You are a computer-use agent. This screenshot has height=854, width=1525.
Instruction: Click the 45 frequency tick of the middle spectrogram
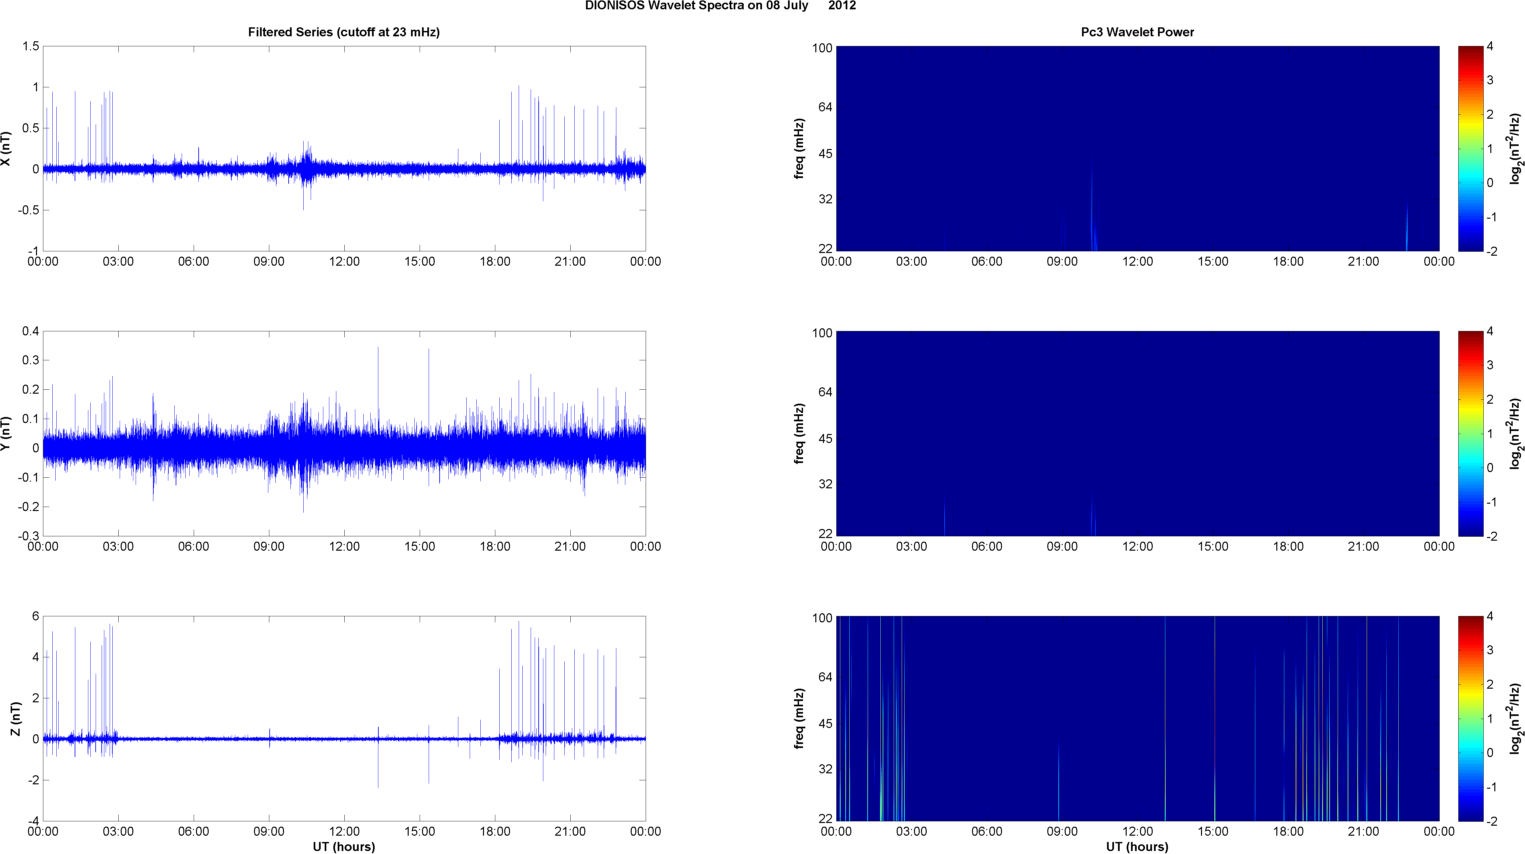pos(825,439)
